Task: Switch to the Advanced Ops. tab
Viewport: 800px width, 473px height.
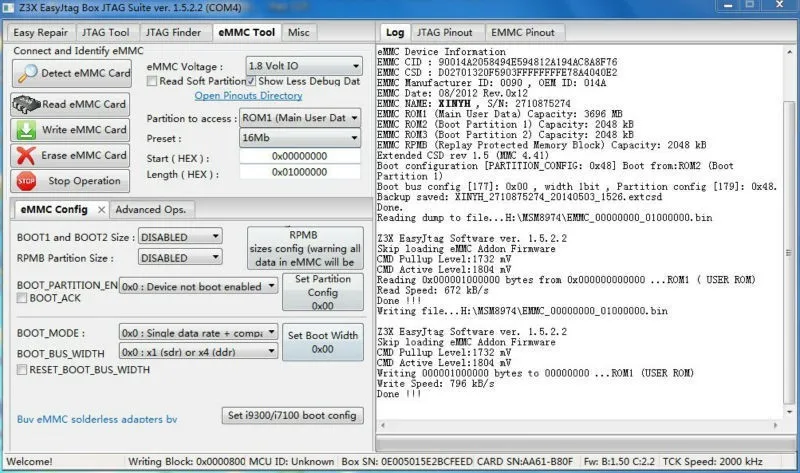Action: coord(151,210)
